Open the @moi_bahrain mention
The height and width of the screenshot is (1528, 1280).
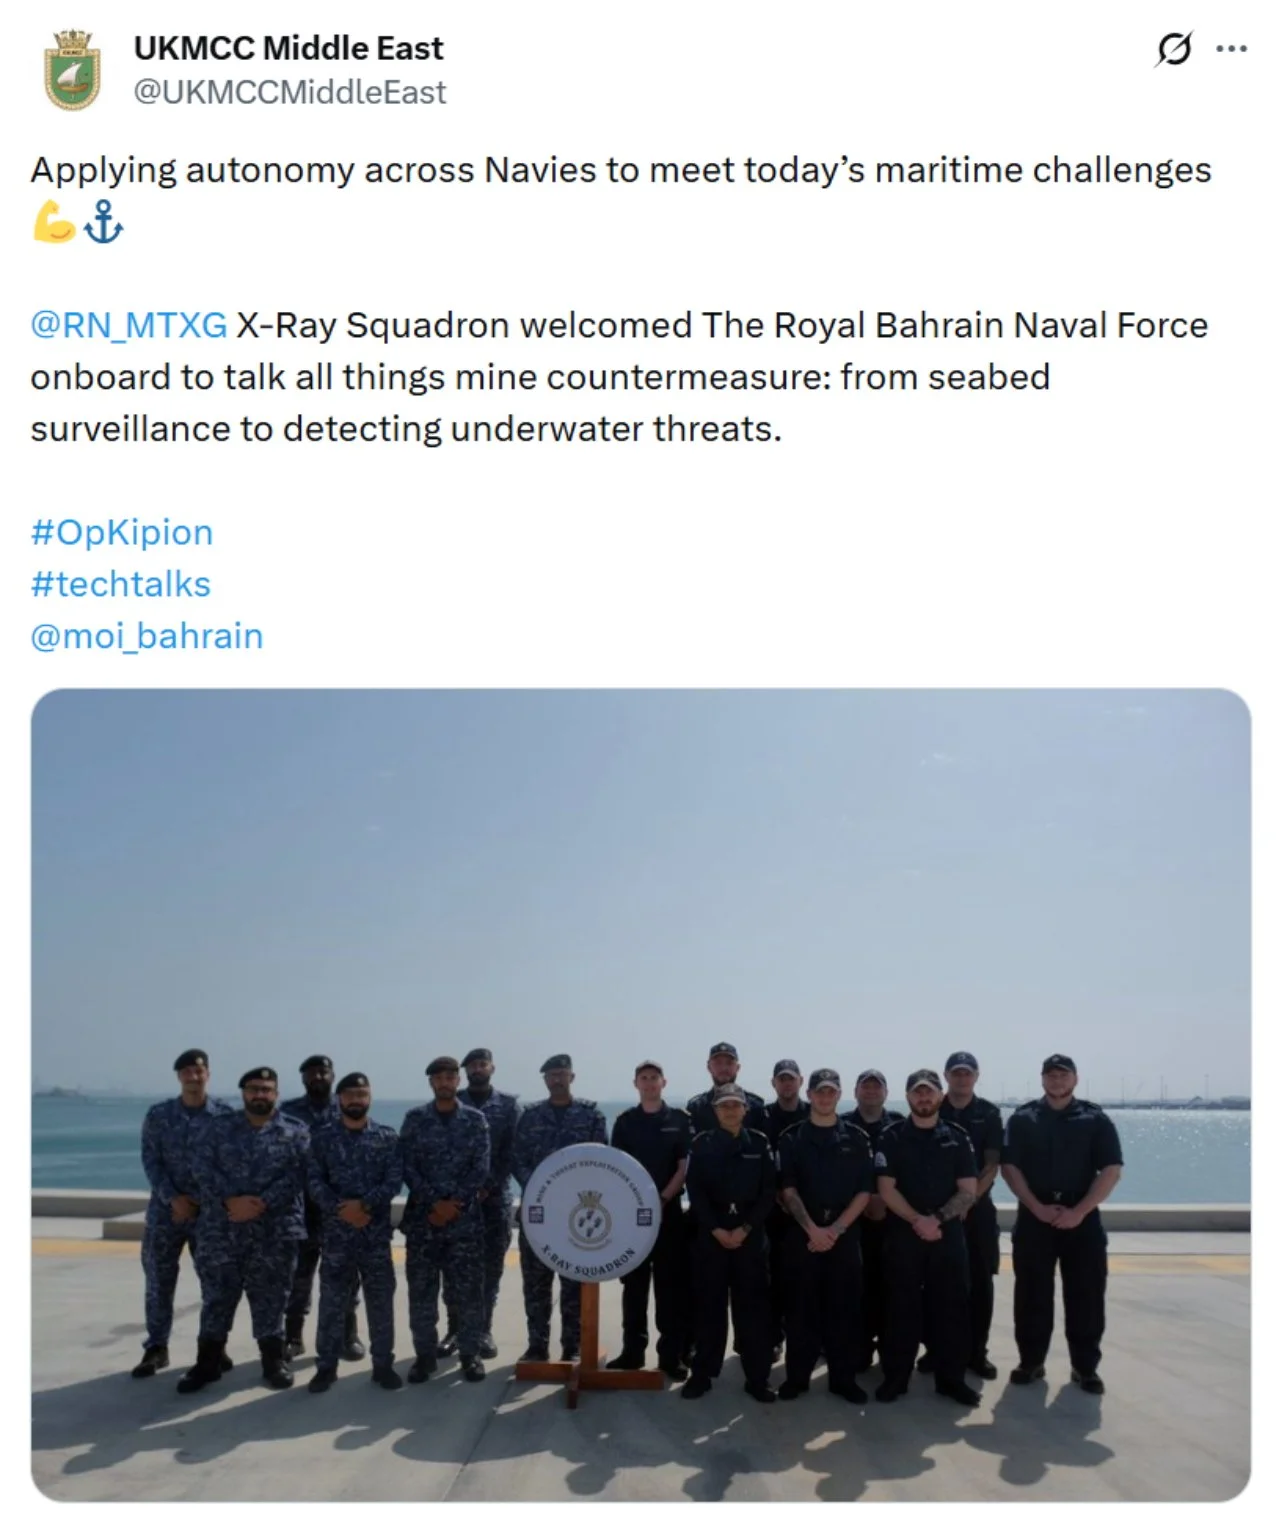tap(147, 636)
